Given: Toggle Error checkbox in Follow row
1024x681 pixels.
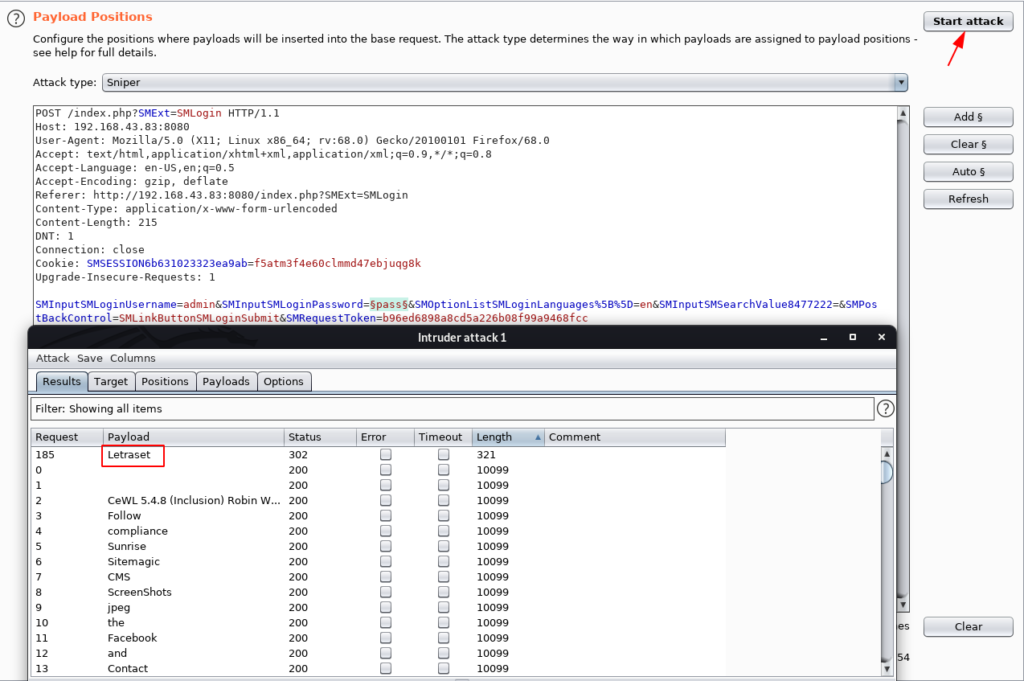Looking at the screenshot, I should click(x=385, y=516).
